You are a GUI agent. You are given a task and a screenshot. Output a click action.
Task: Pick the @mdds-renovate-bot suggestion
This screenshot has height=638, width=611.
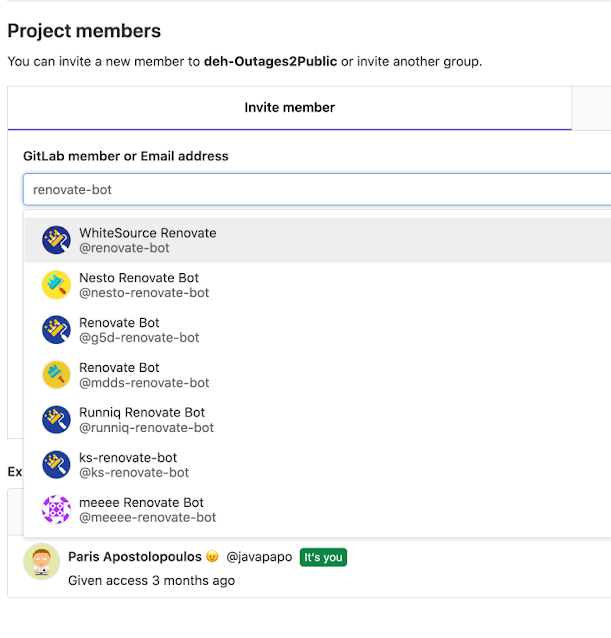pos(318,375)
